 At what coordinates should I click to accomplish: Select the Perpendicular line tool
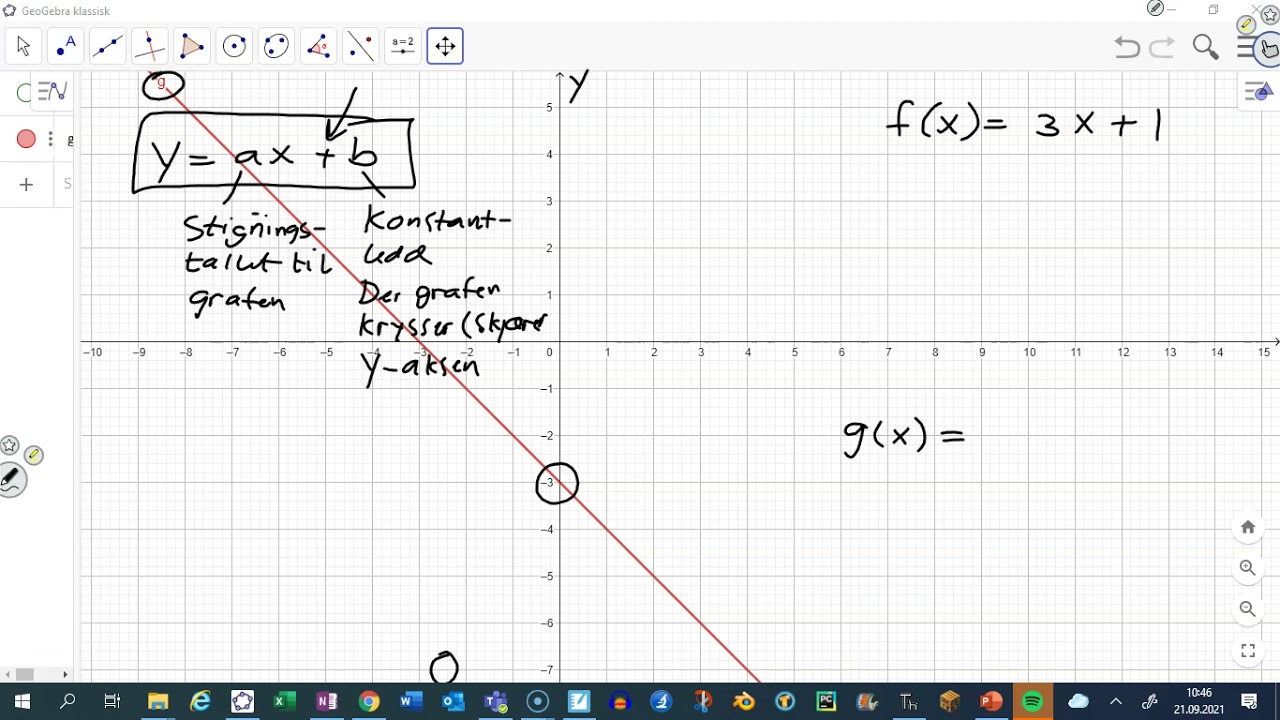pos(150,46)
